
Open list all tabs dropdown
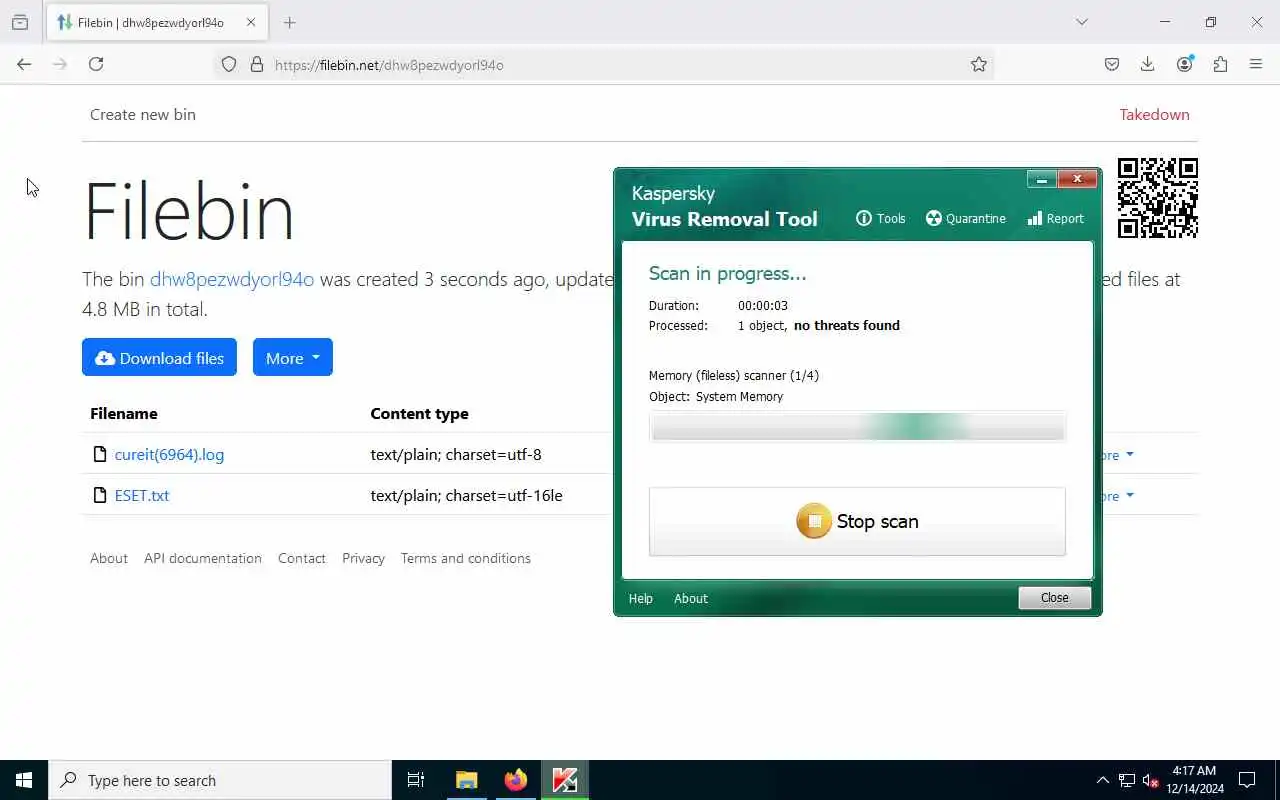tap(1082, 22)
